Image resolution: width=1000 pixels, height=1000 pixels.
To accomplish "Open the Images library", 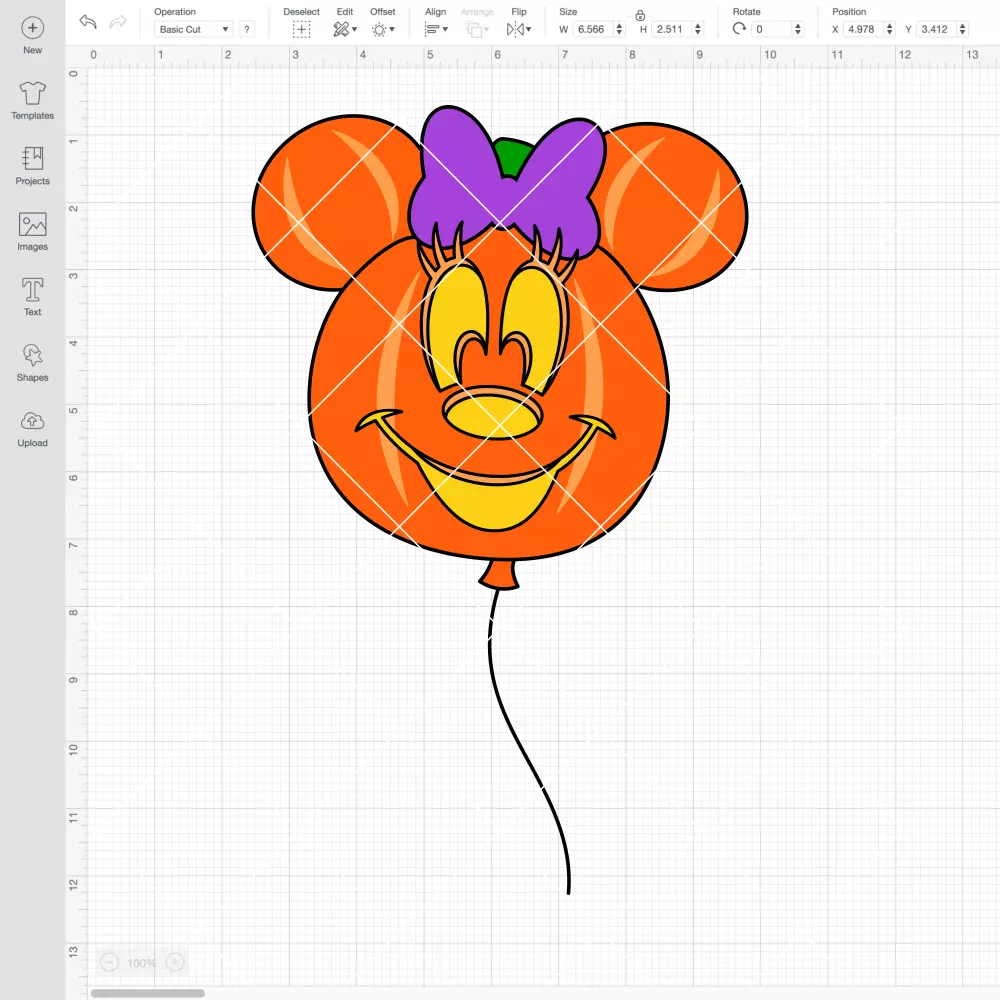I will tap(33, 232).
